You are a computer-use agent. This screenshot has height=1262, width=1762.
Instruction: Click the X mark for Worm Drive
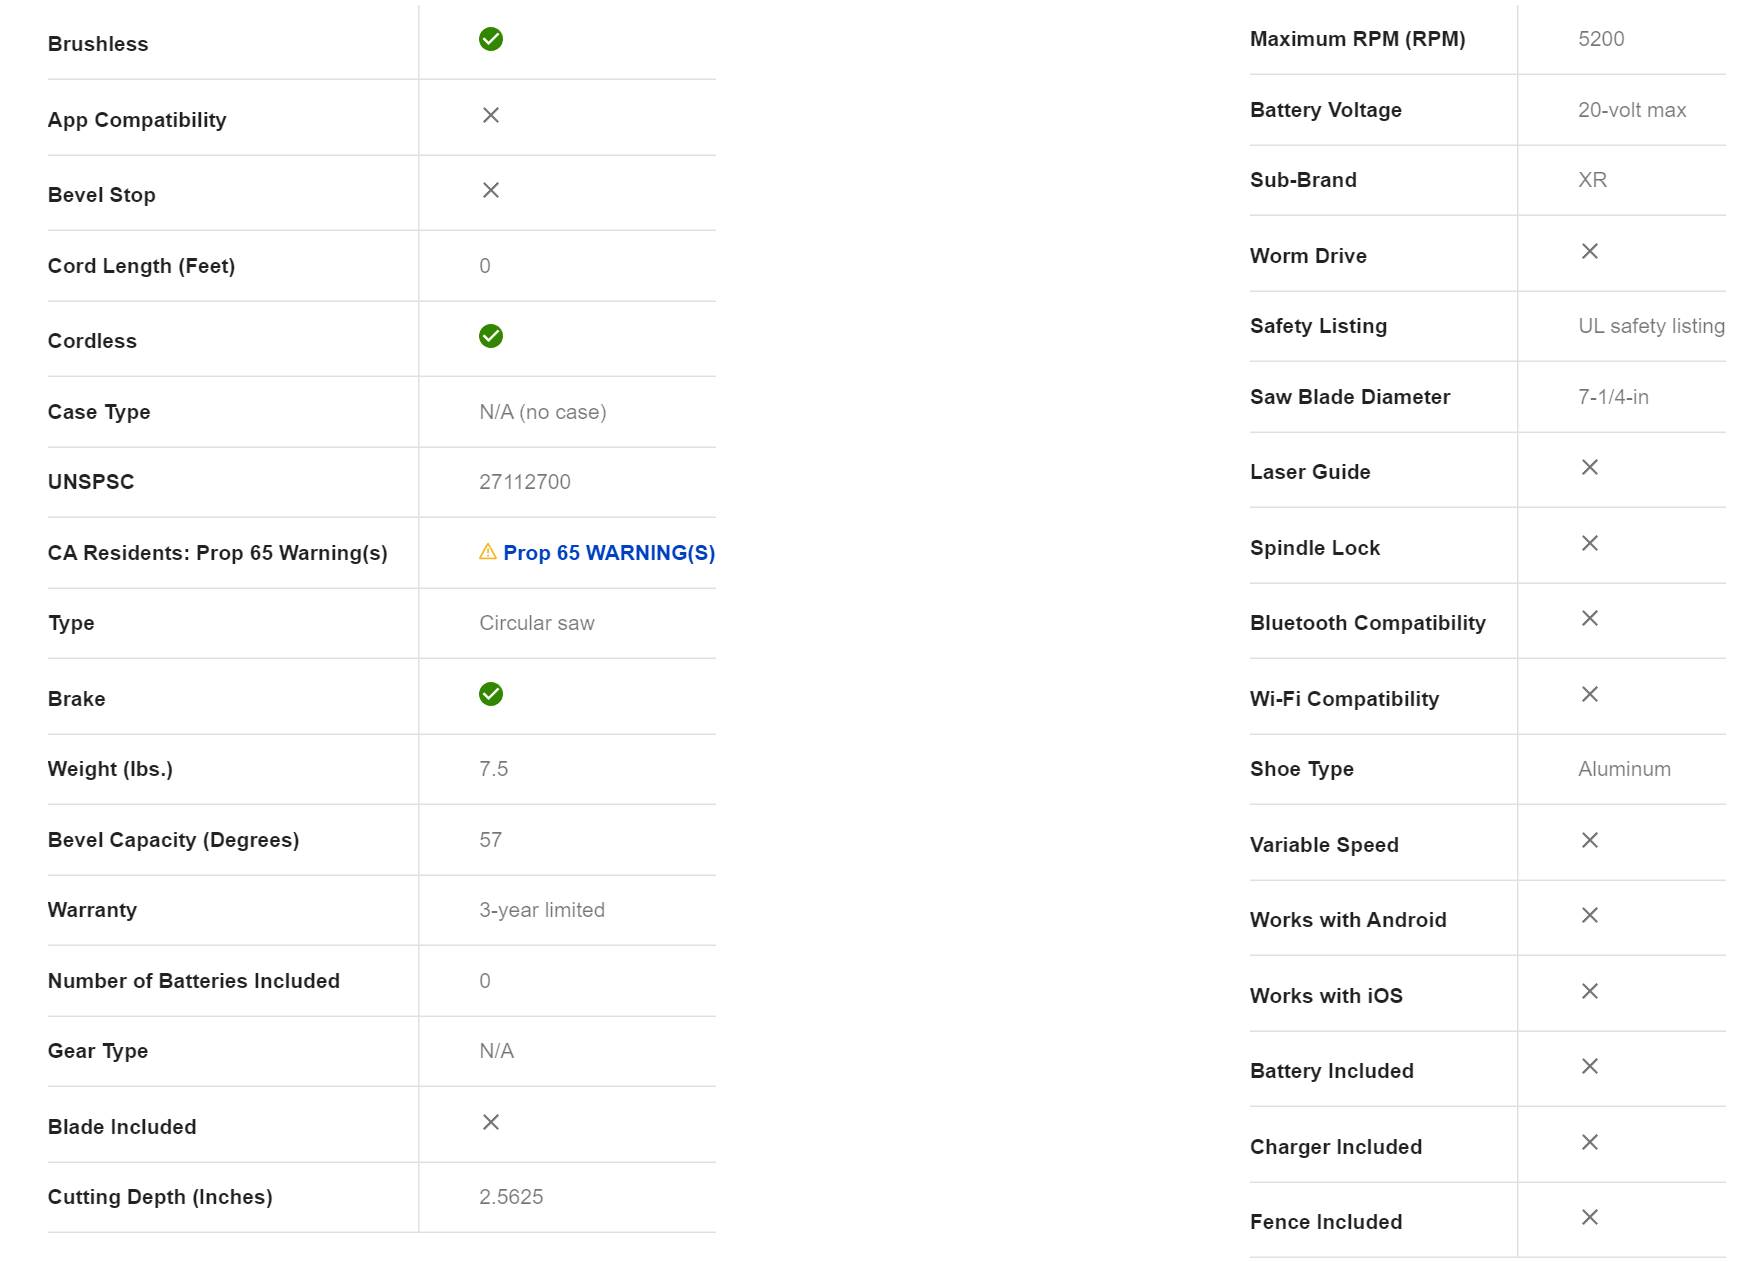(x=1589, y=251)
